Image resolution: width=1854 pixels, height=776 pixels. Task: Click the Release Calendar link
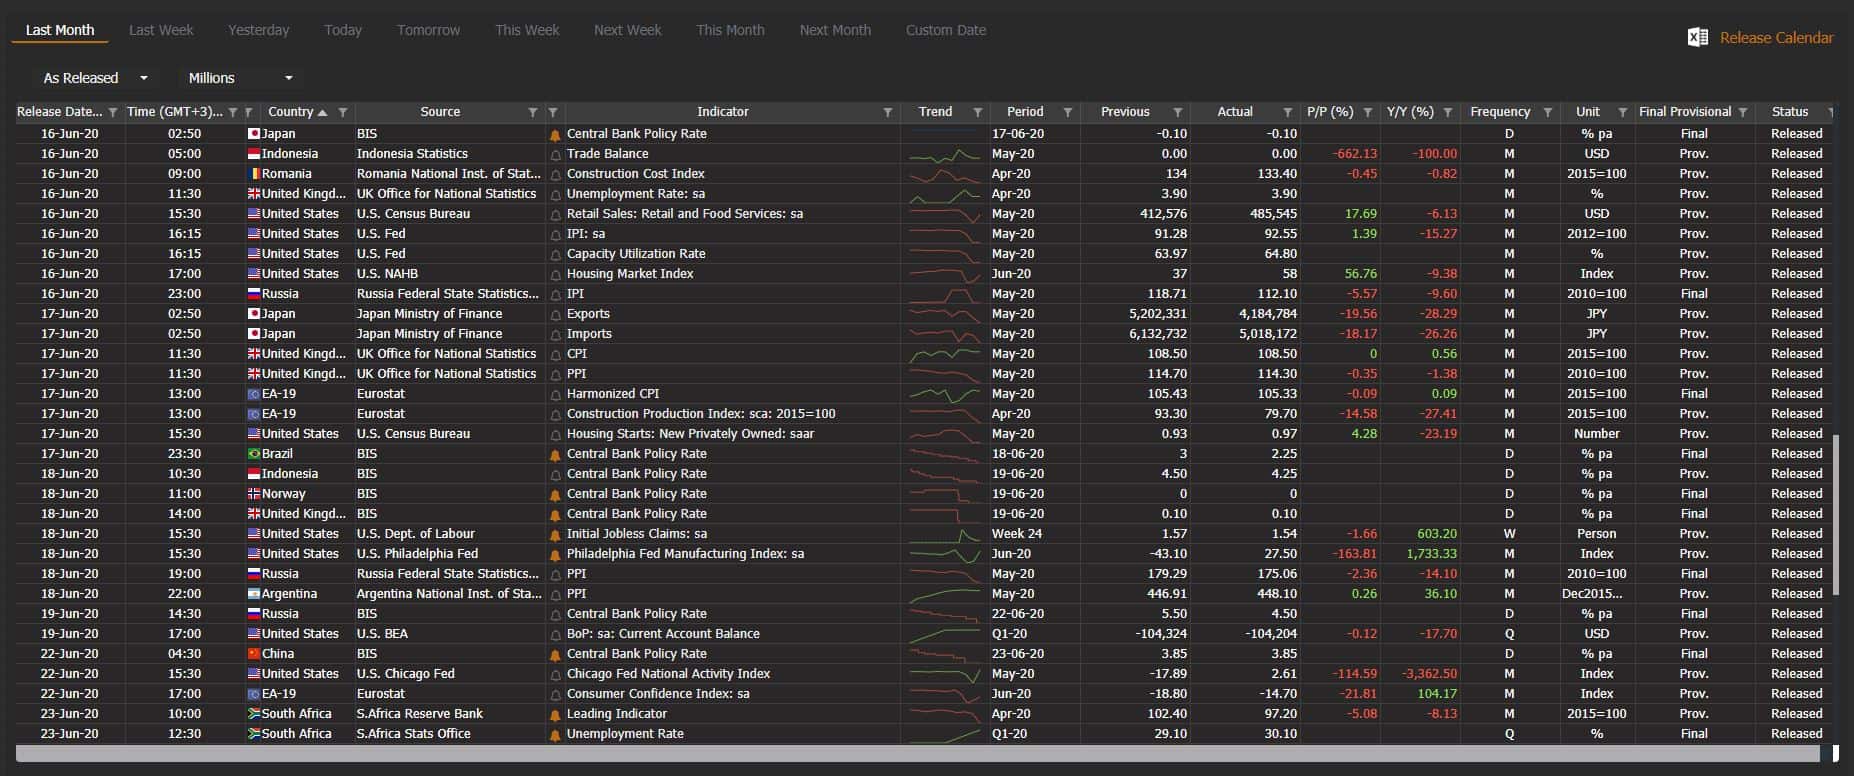point(1776,38)
